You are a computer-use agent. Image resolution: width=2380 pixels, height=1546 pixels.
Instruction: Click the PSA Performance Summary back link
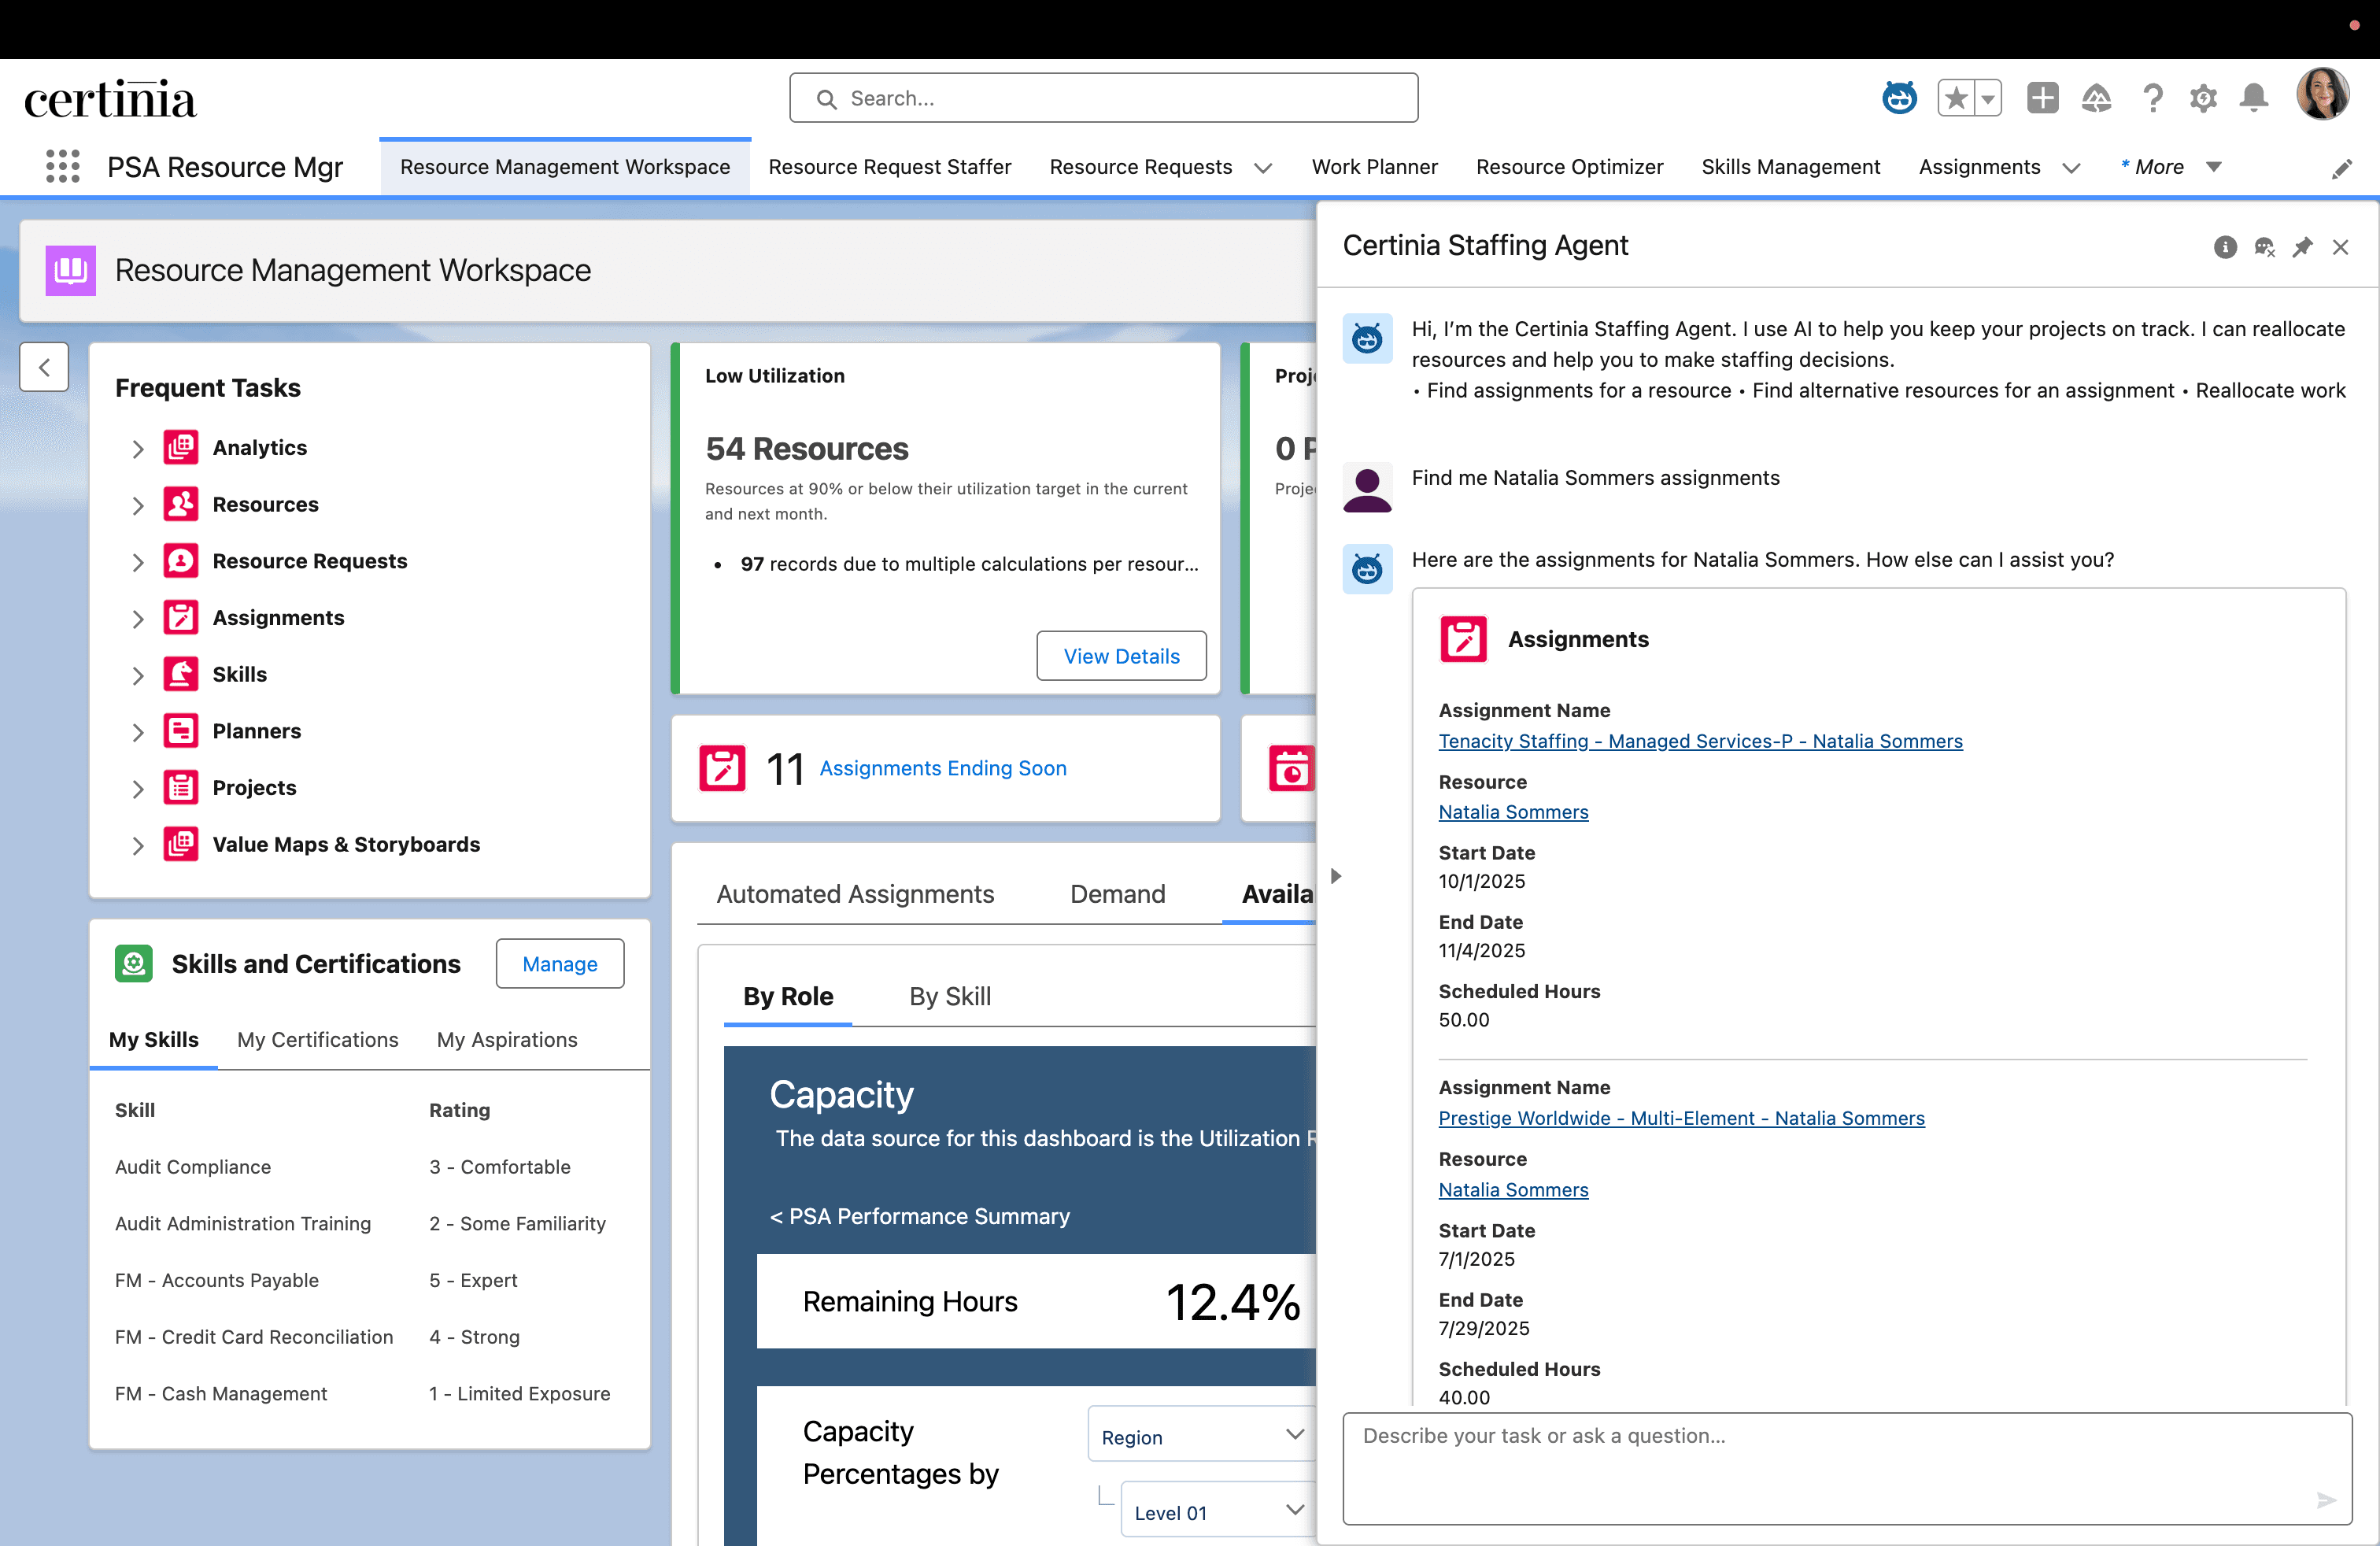pos(919,1216)
